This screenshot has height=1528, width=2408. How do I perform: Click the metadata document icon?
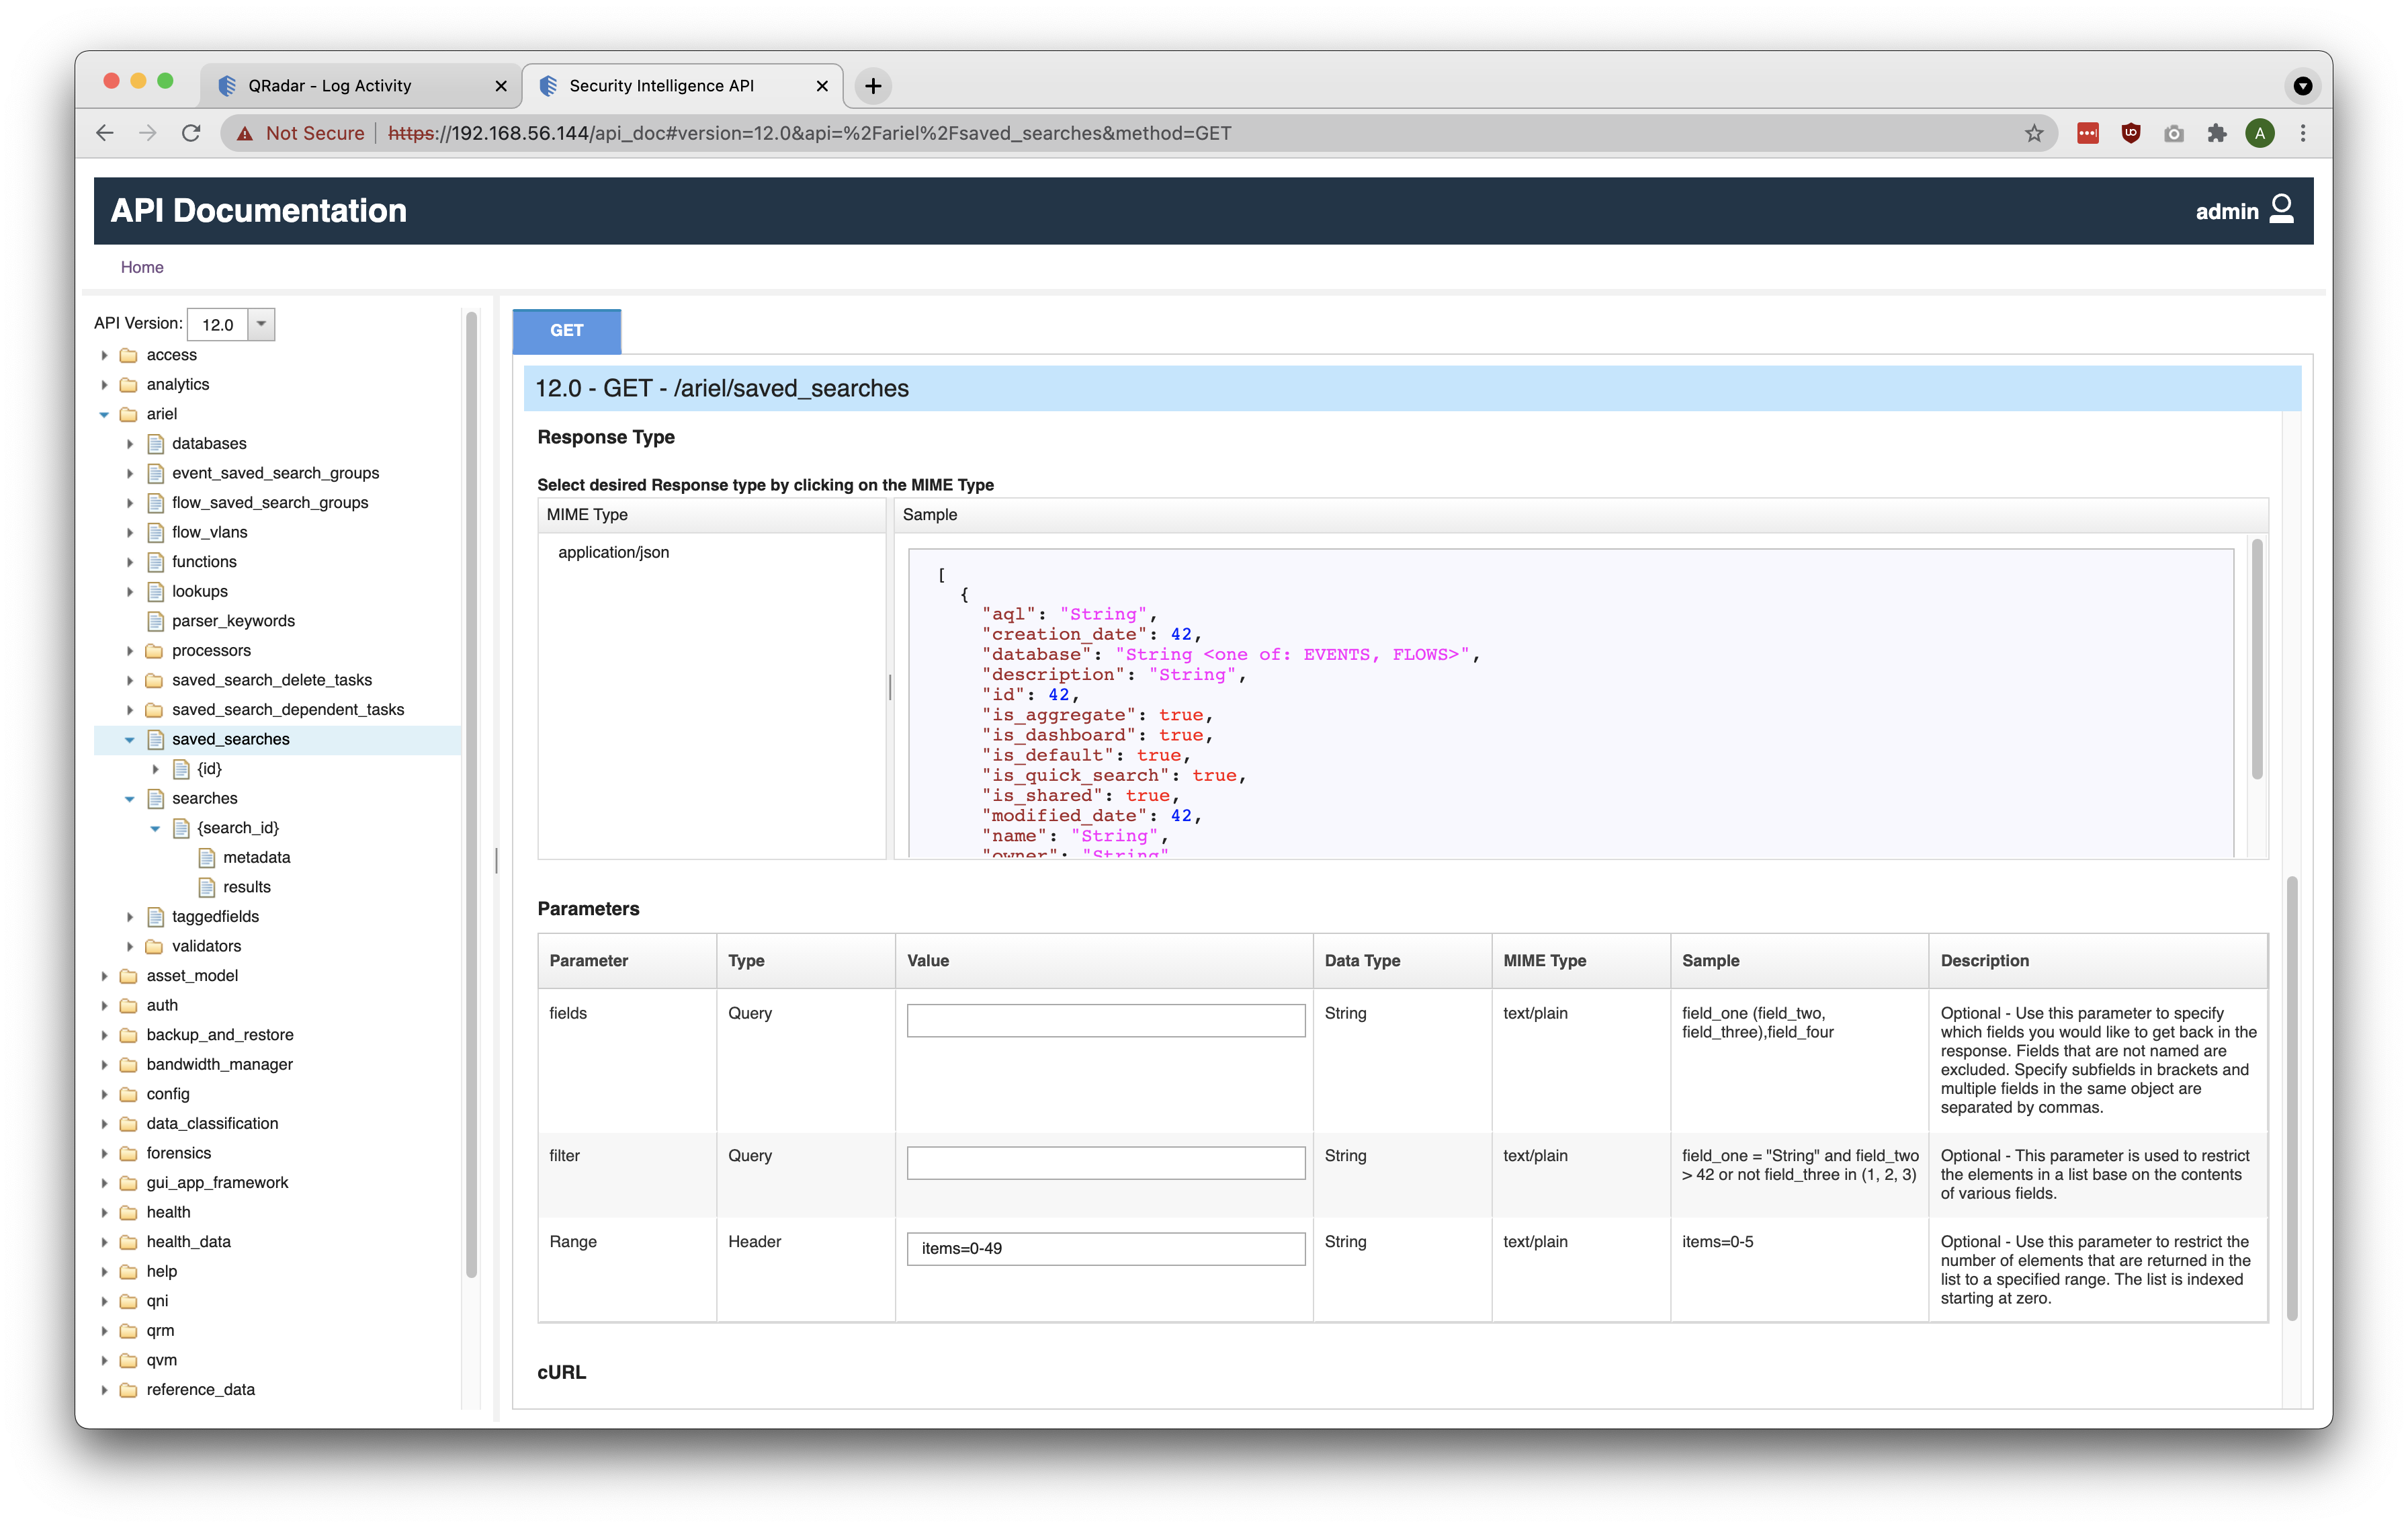click(207, 857)
